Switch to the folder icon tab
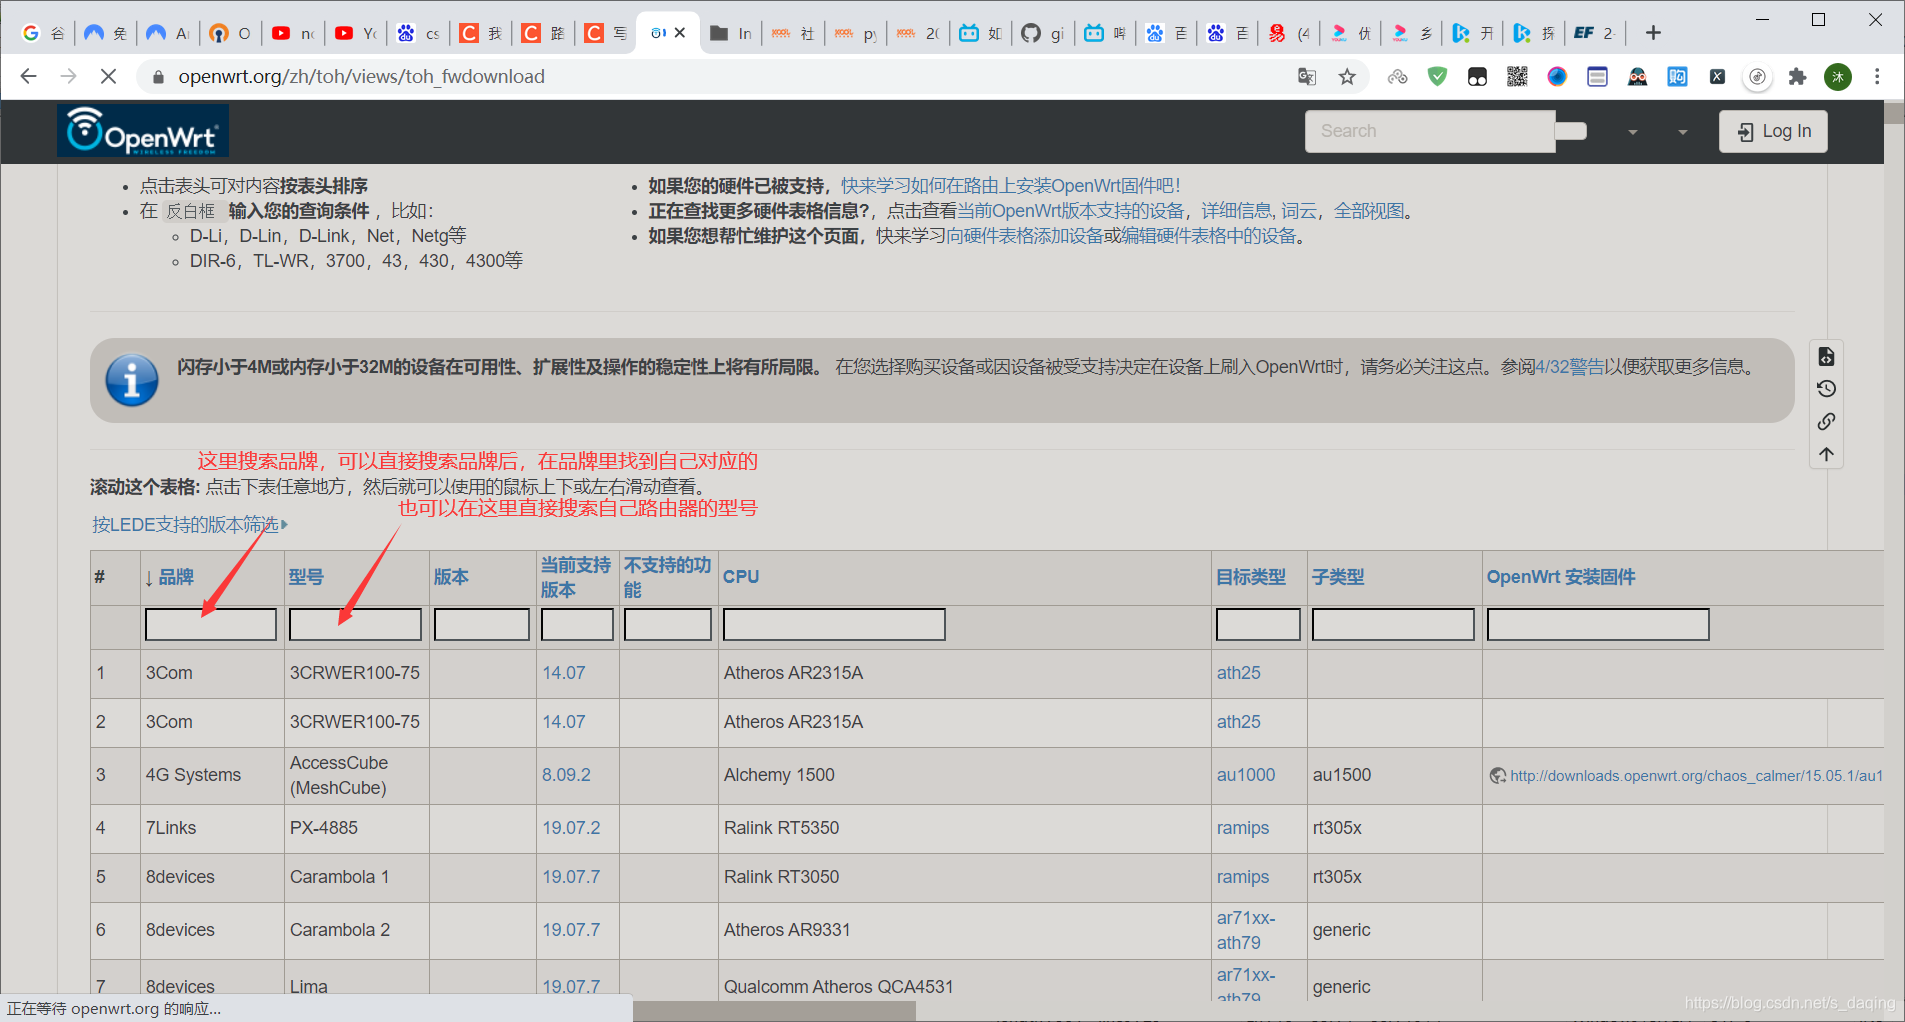 (730, 33)
